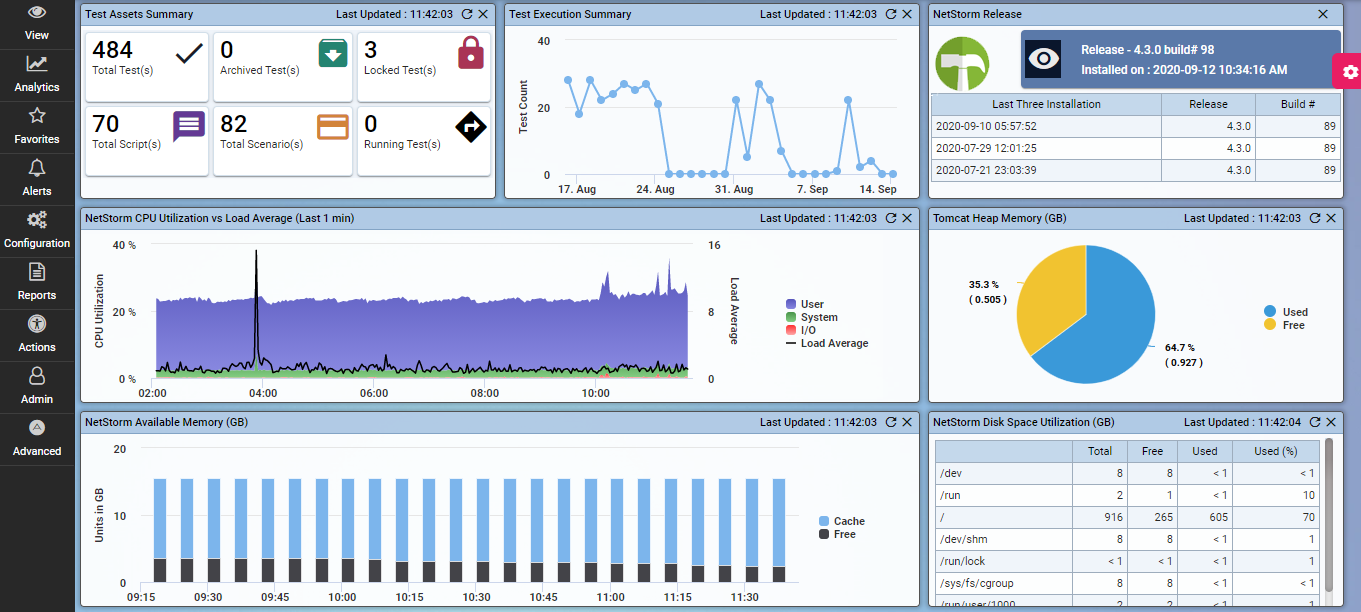
Task: Show Alerts from the sidebar
Action: (x=37, y=179)
